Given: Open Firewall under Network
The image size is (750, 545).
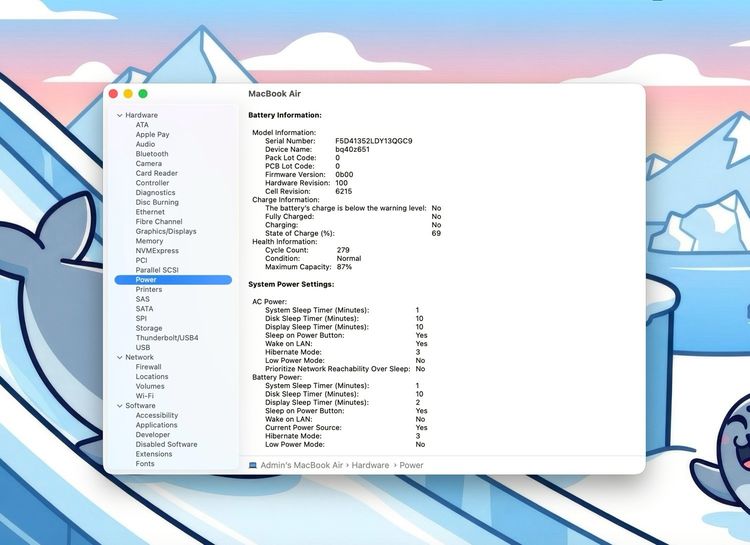Looking at the screenshot, I should (148, 367).
